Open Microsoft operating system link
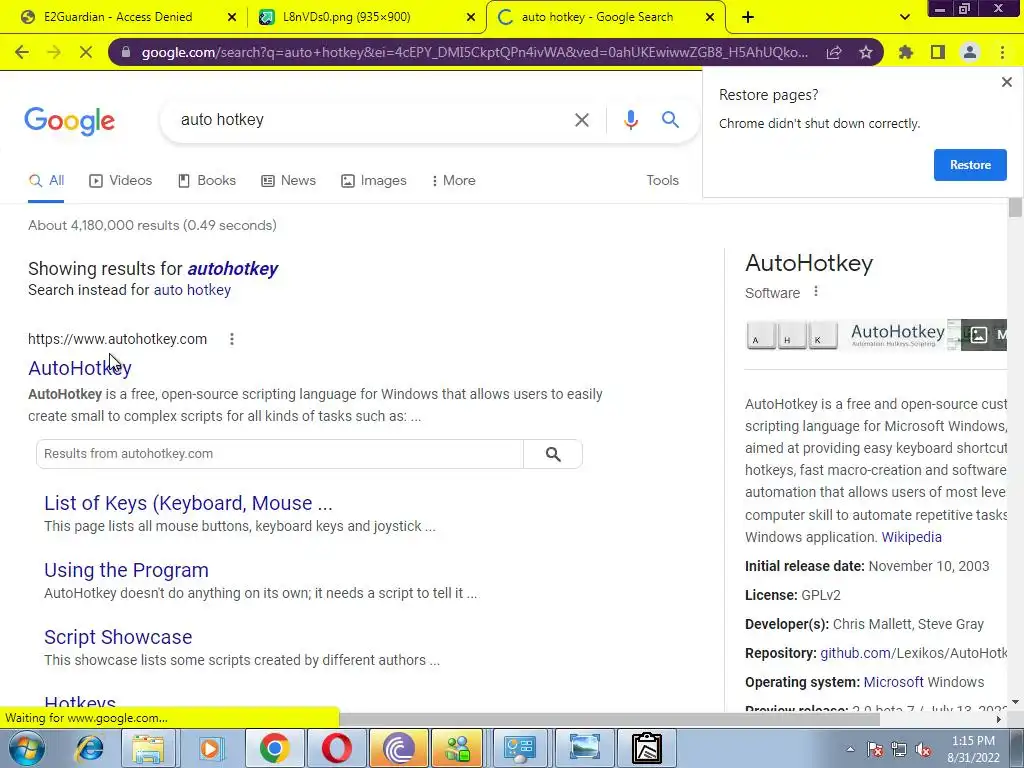The image size is (1024, 768). click(893, 682)
